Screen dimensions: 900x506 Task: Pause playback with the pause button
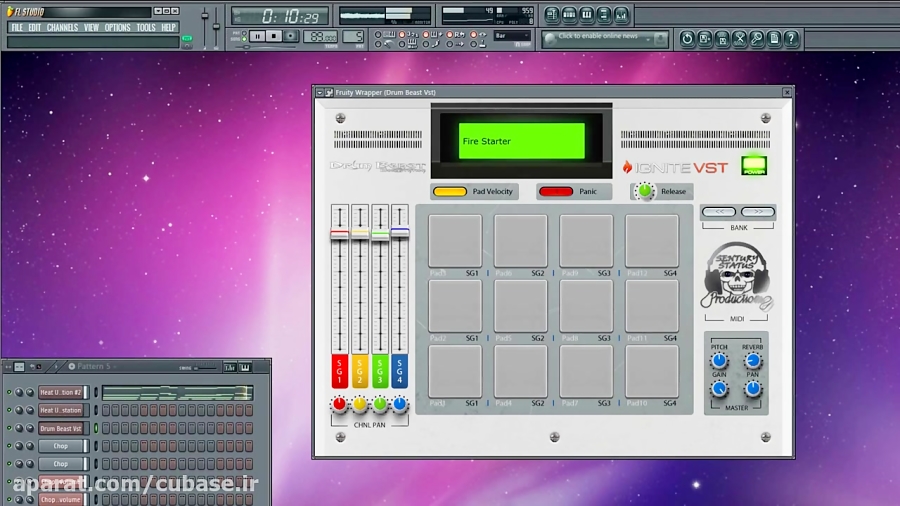pos(257,36)
